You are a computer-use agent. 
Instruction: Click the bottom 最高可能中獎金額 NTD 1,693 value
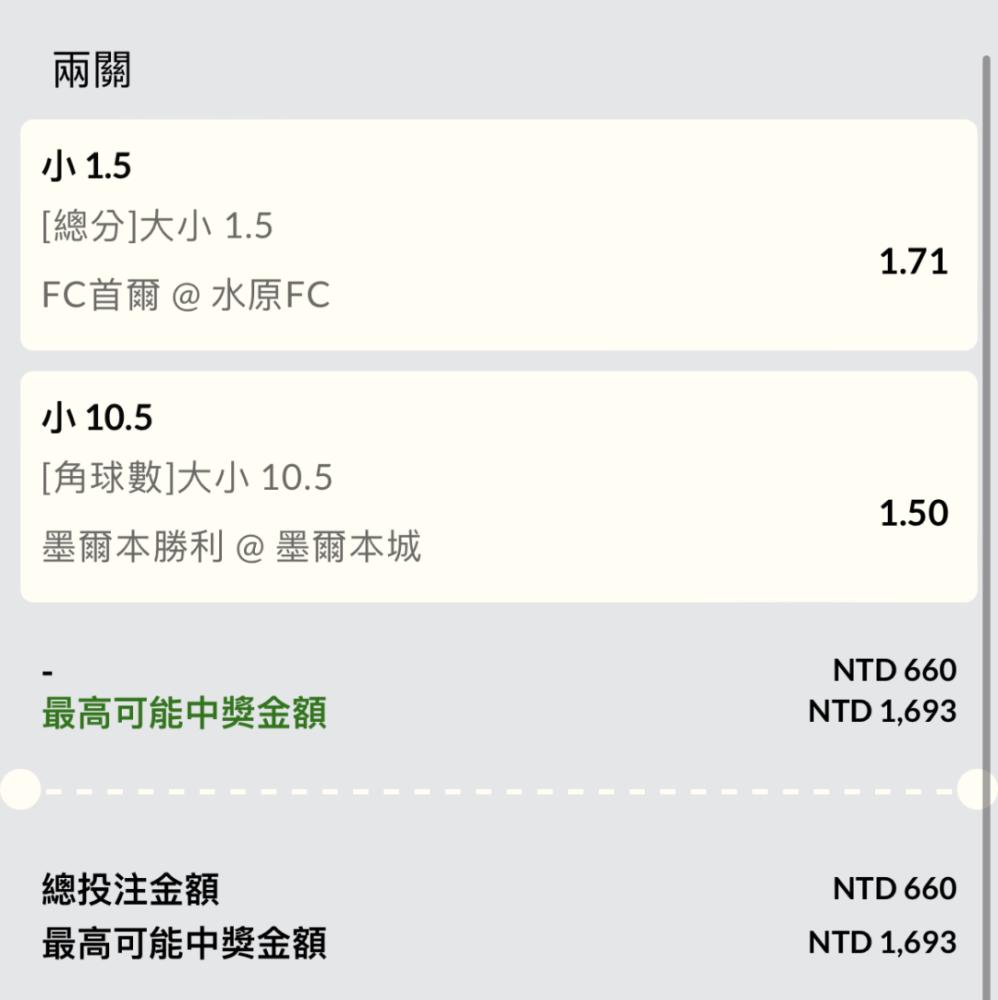click(x=883, y=943)
